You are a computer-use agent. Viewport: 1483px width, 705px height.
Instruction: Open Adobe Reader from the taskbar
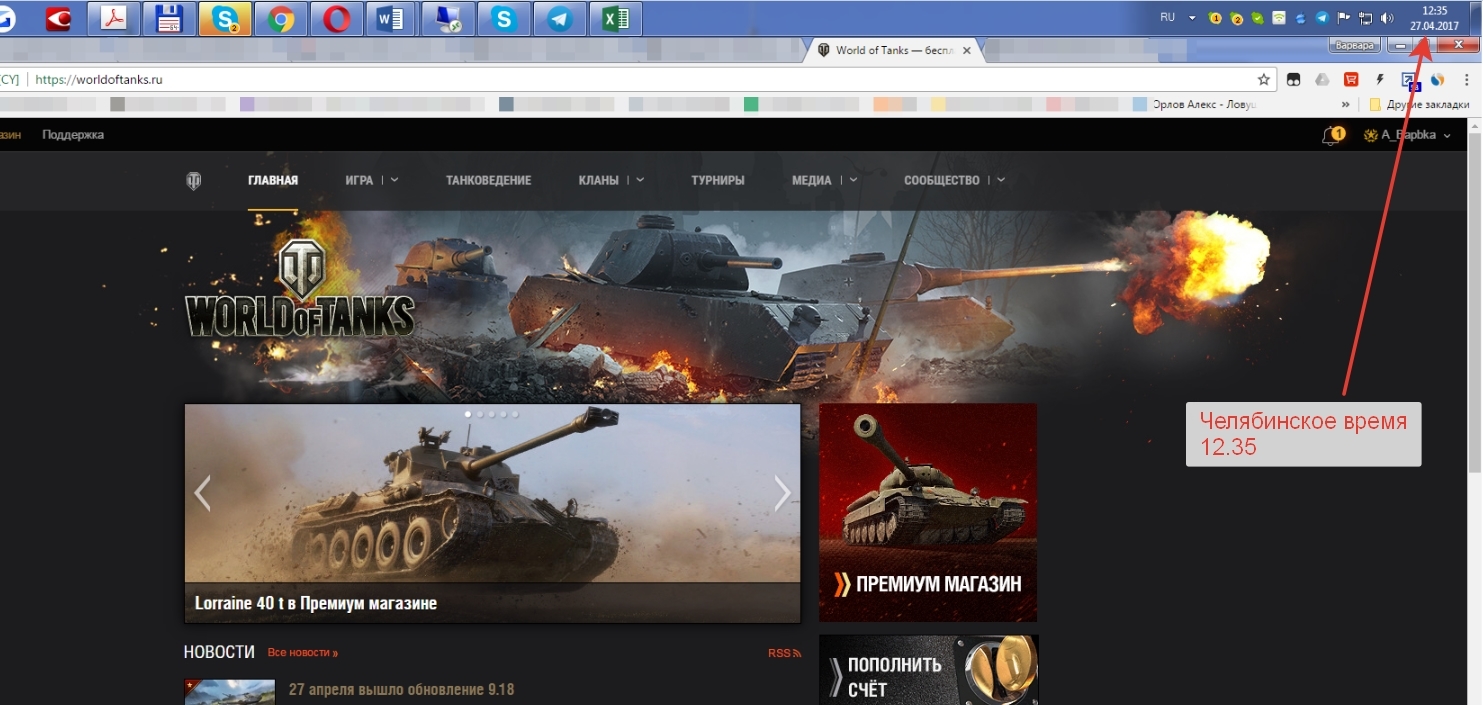coord(113,18)
